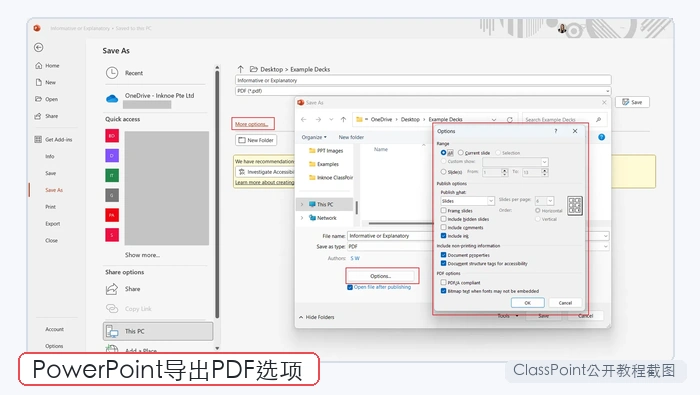Click the back arrow in the backstage sidebar
The width and height of the screenshot is (700, 395).
[39, 47]
